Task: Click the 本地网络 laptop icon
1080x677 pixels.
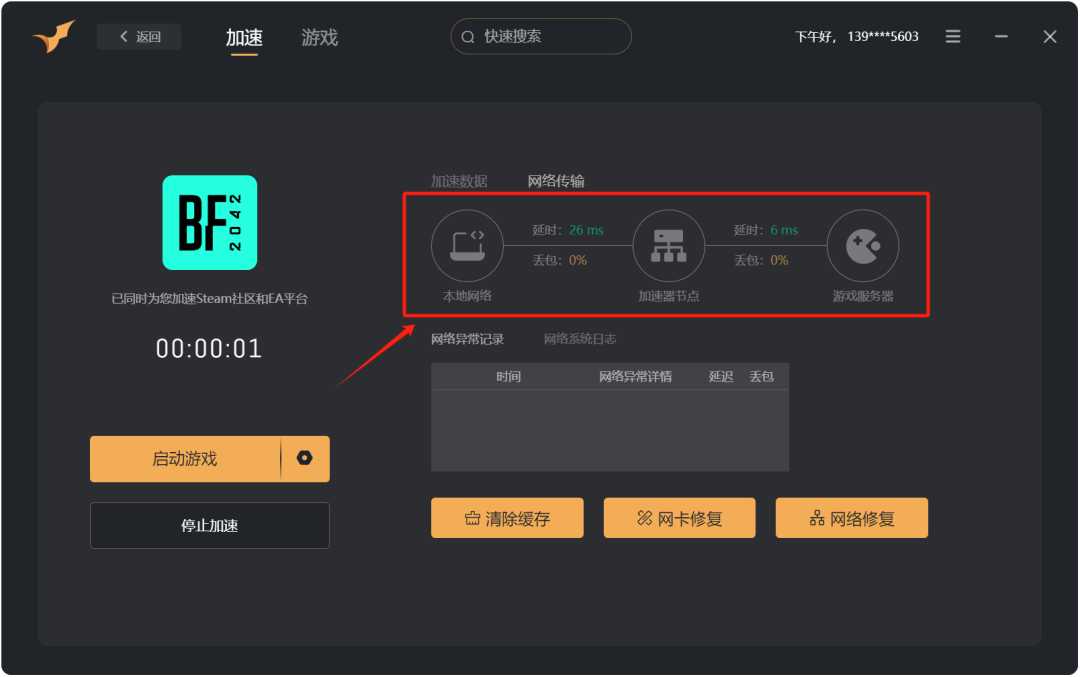Action: point(468,246)
